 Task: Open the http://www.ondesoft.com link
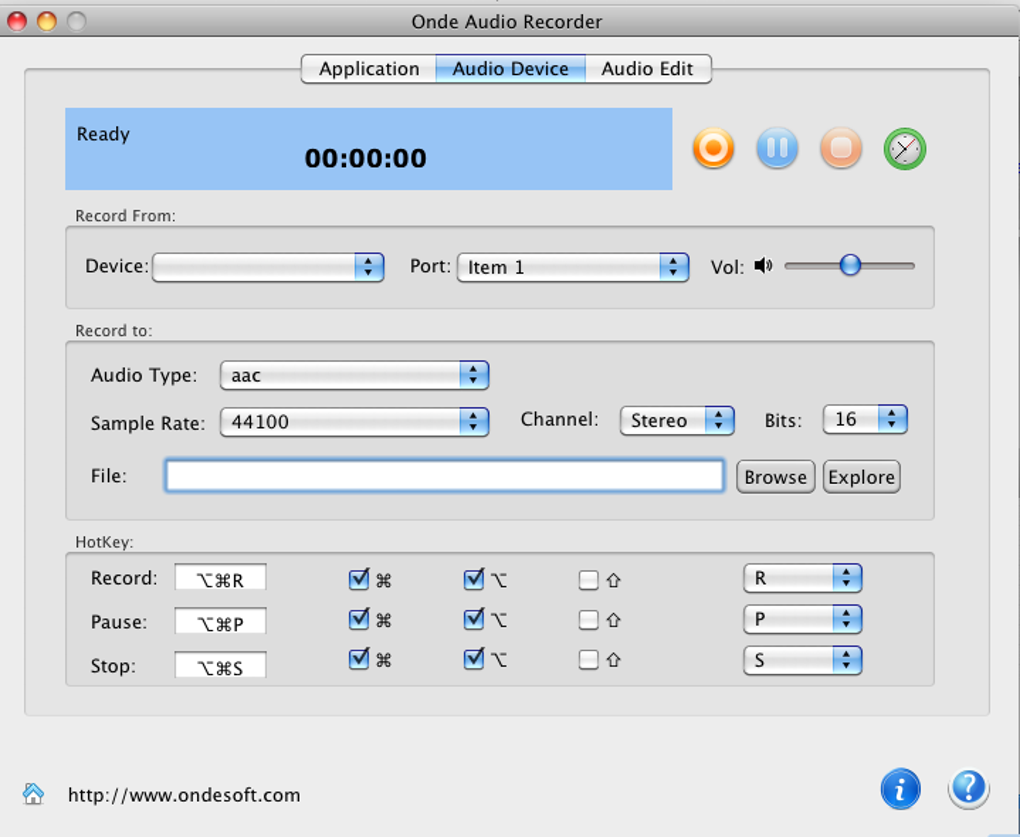click(x=184, y=795)
